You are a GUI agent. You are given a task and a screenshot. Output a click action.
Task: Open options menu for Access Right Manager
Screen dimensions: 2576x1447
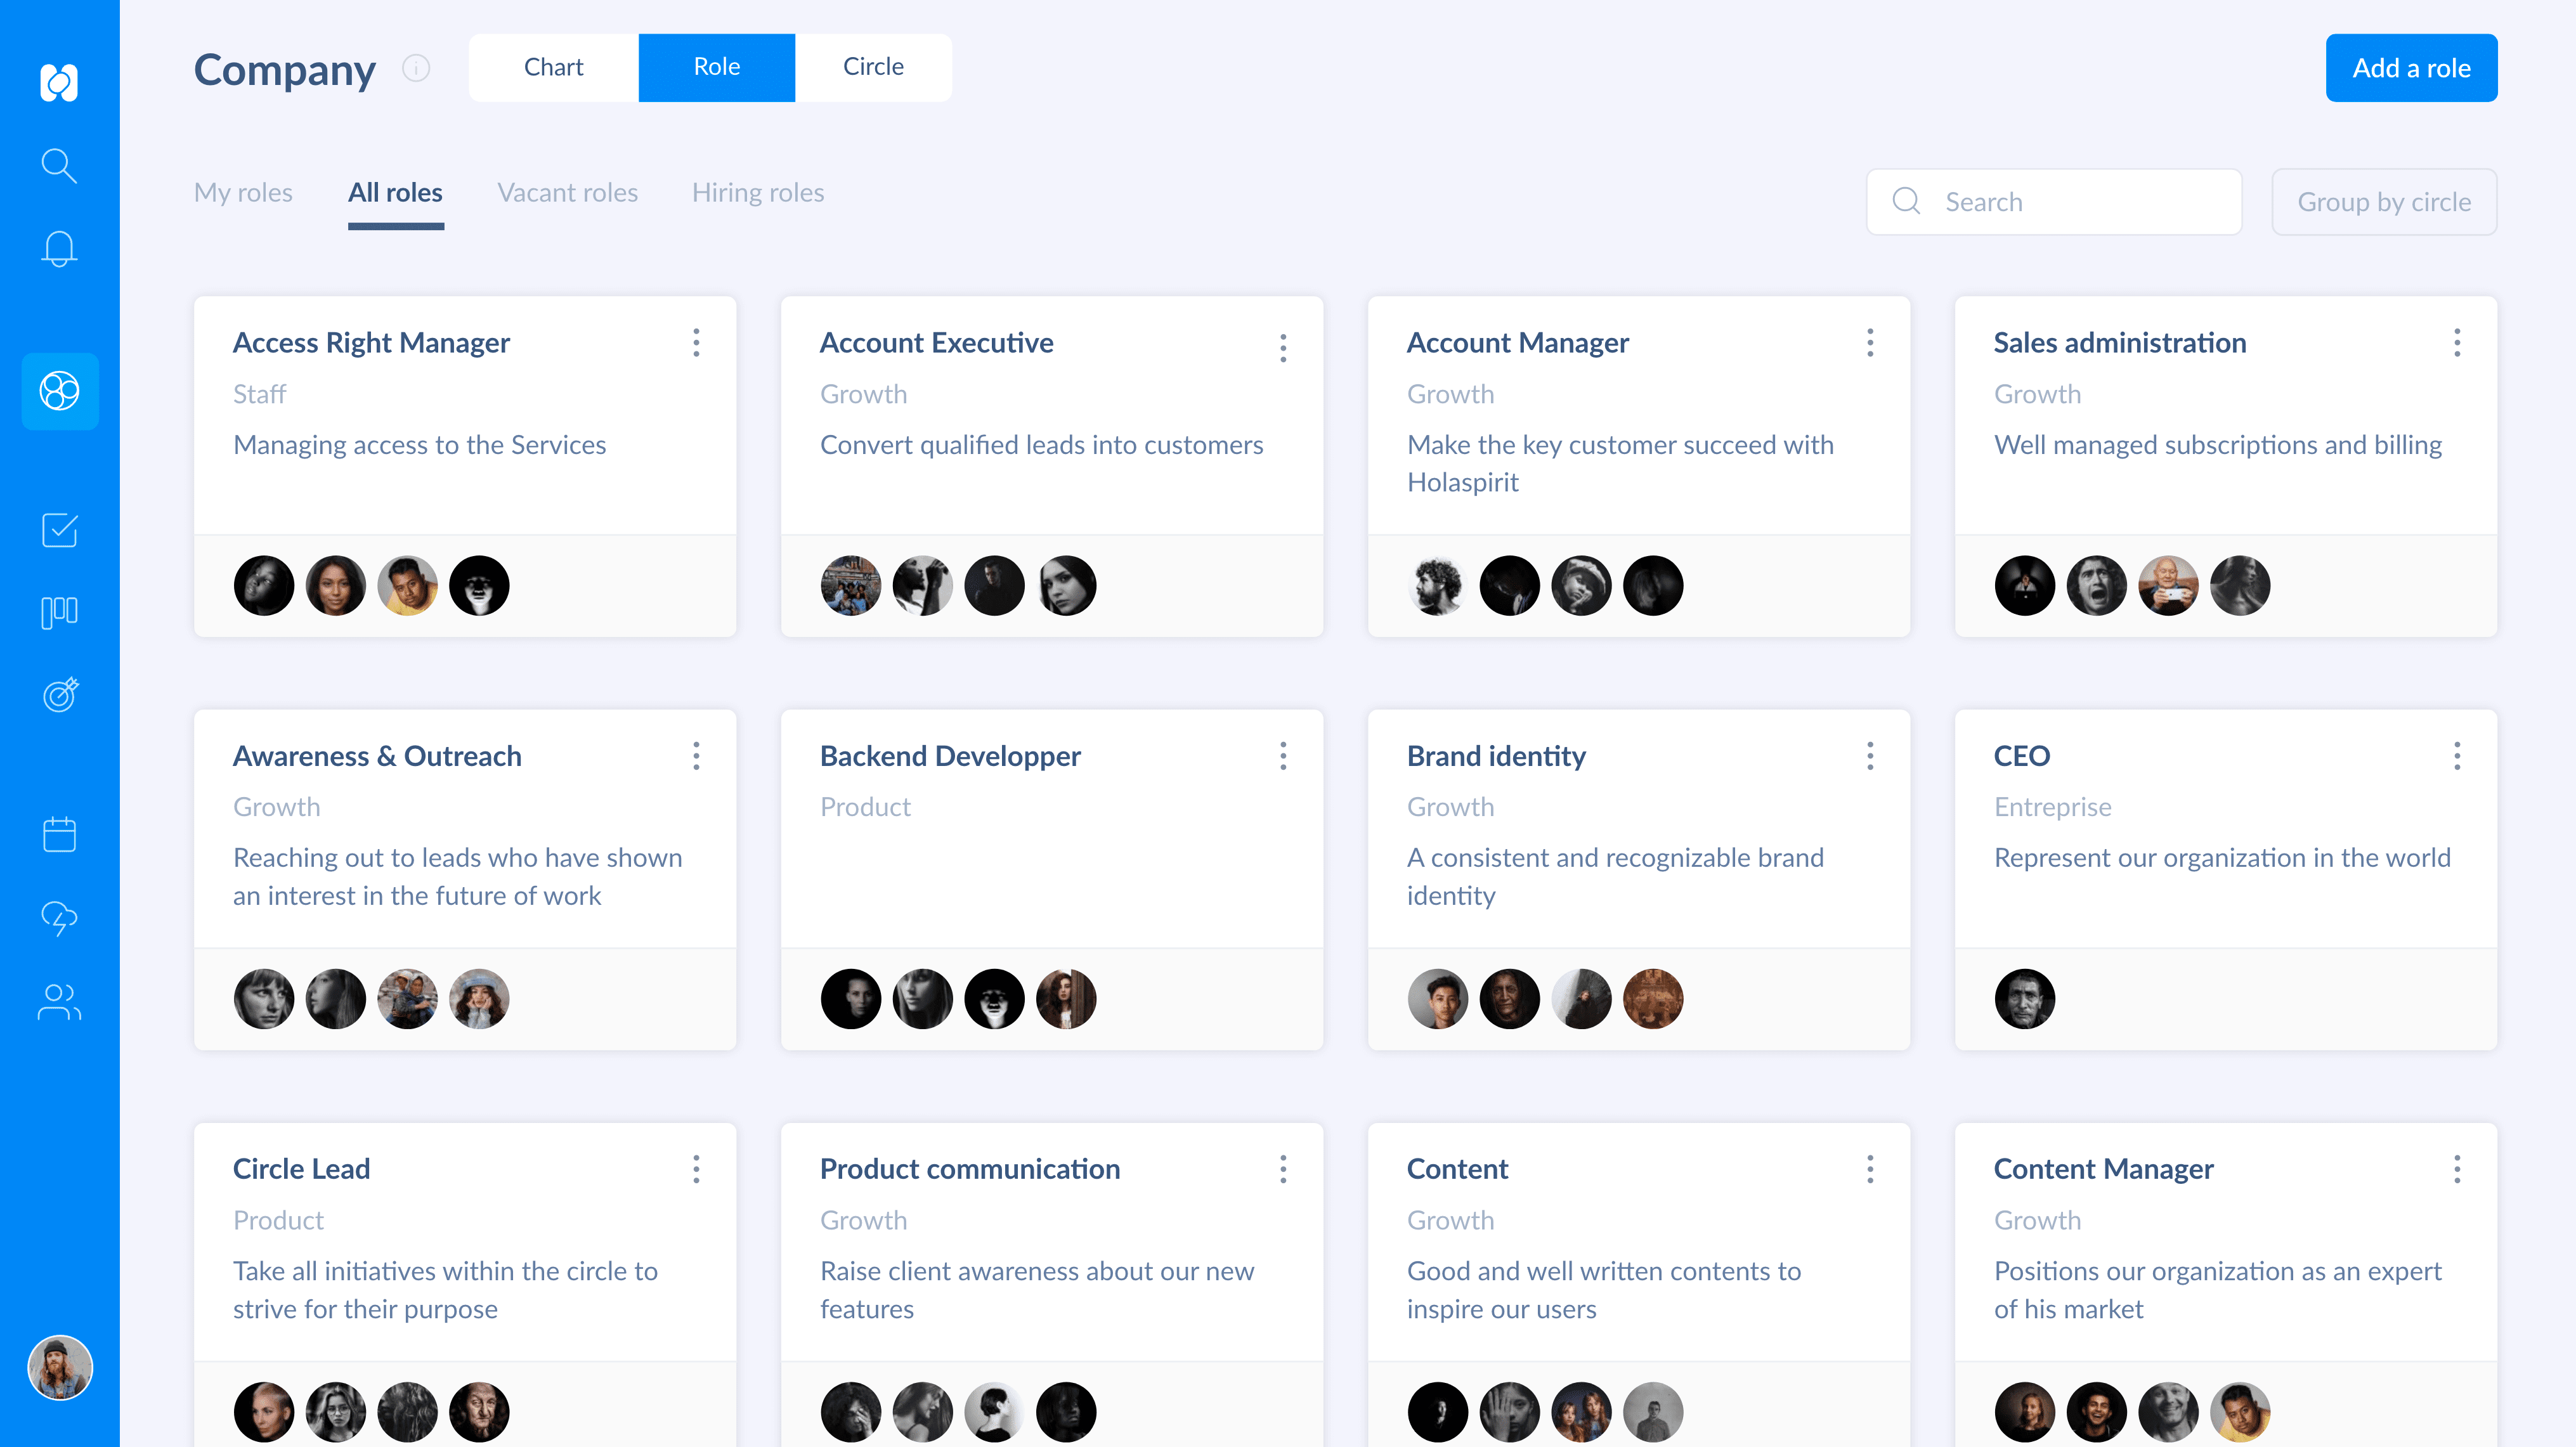[x=696, y=343]
